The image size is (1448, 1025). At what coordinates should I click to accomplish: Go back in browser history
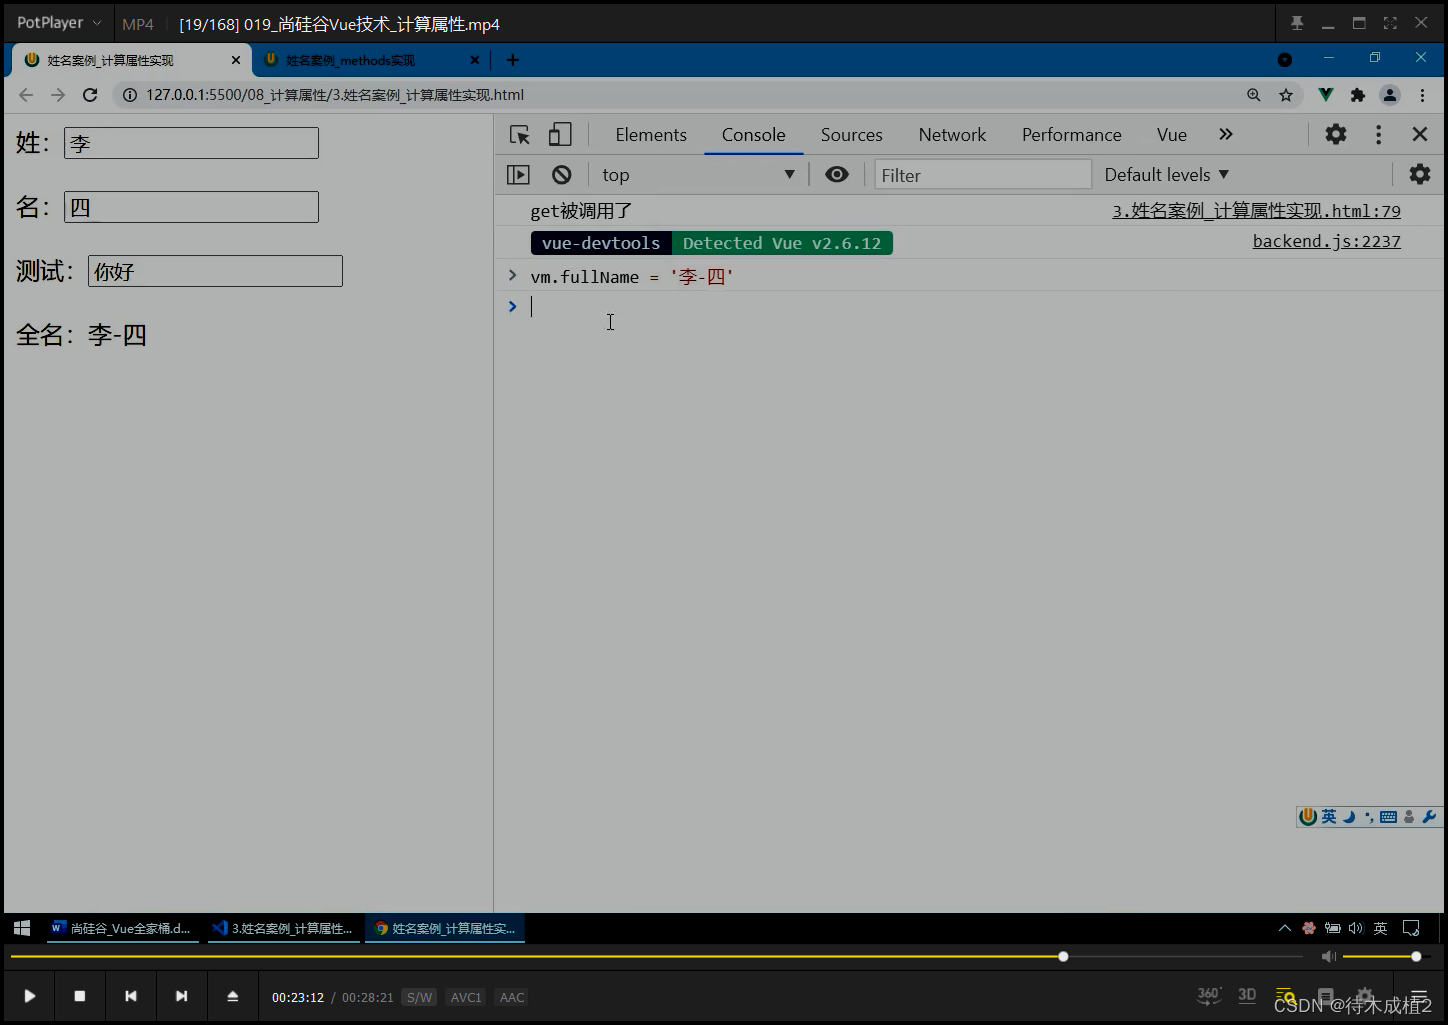click(x=26, y=95)
